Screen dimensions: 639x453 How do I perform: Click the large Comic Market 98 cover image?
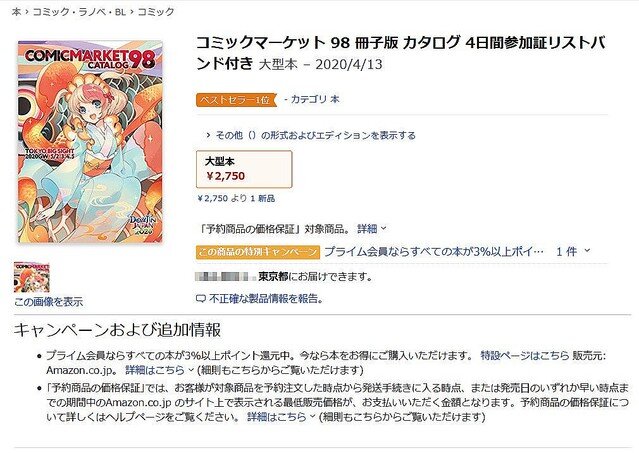(90, 142)
